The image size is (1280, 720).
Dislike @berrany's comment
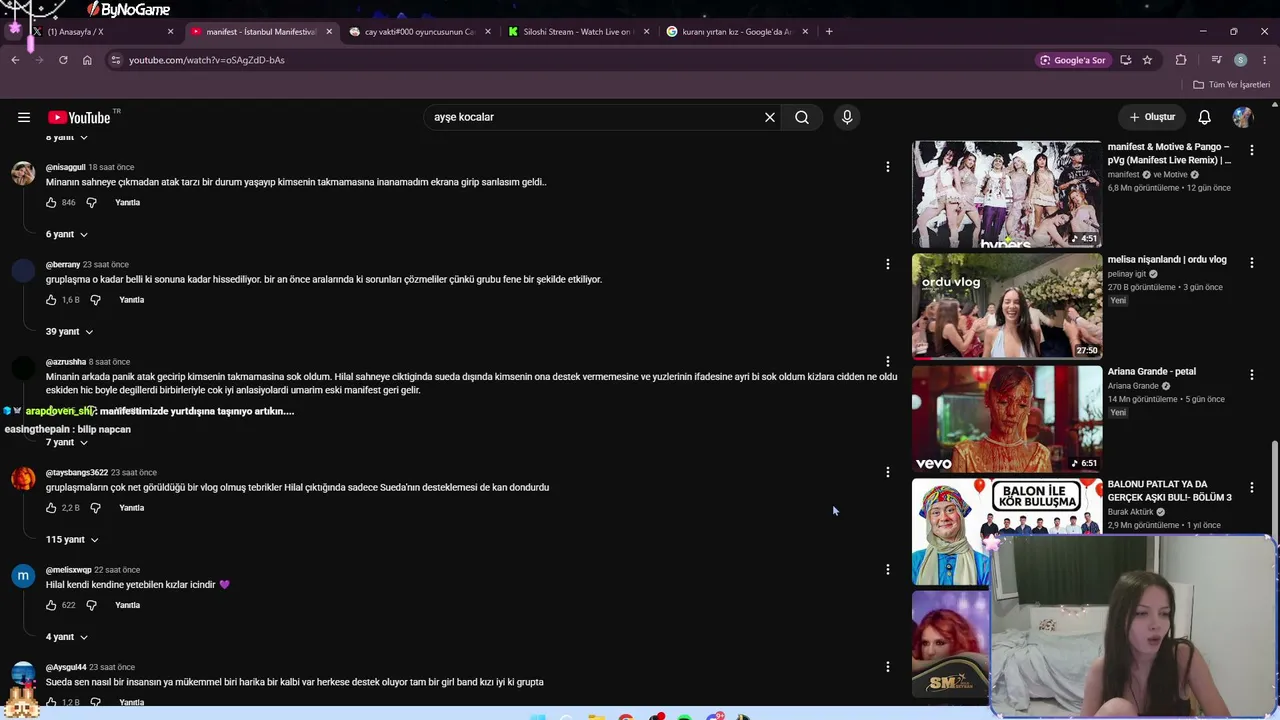(95, 300)
